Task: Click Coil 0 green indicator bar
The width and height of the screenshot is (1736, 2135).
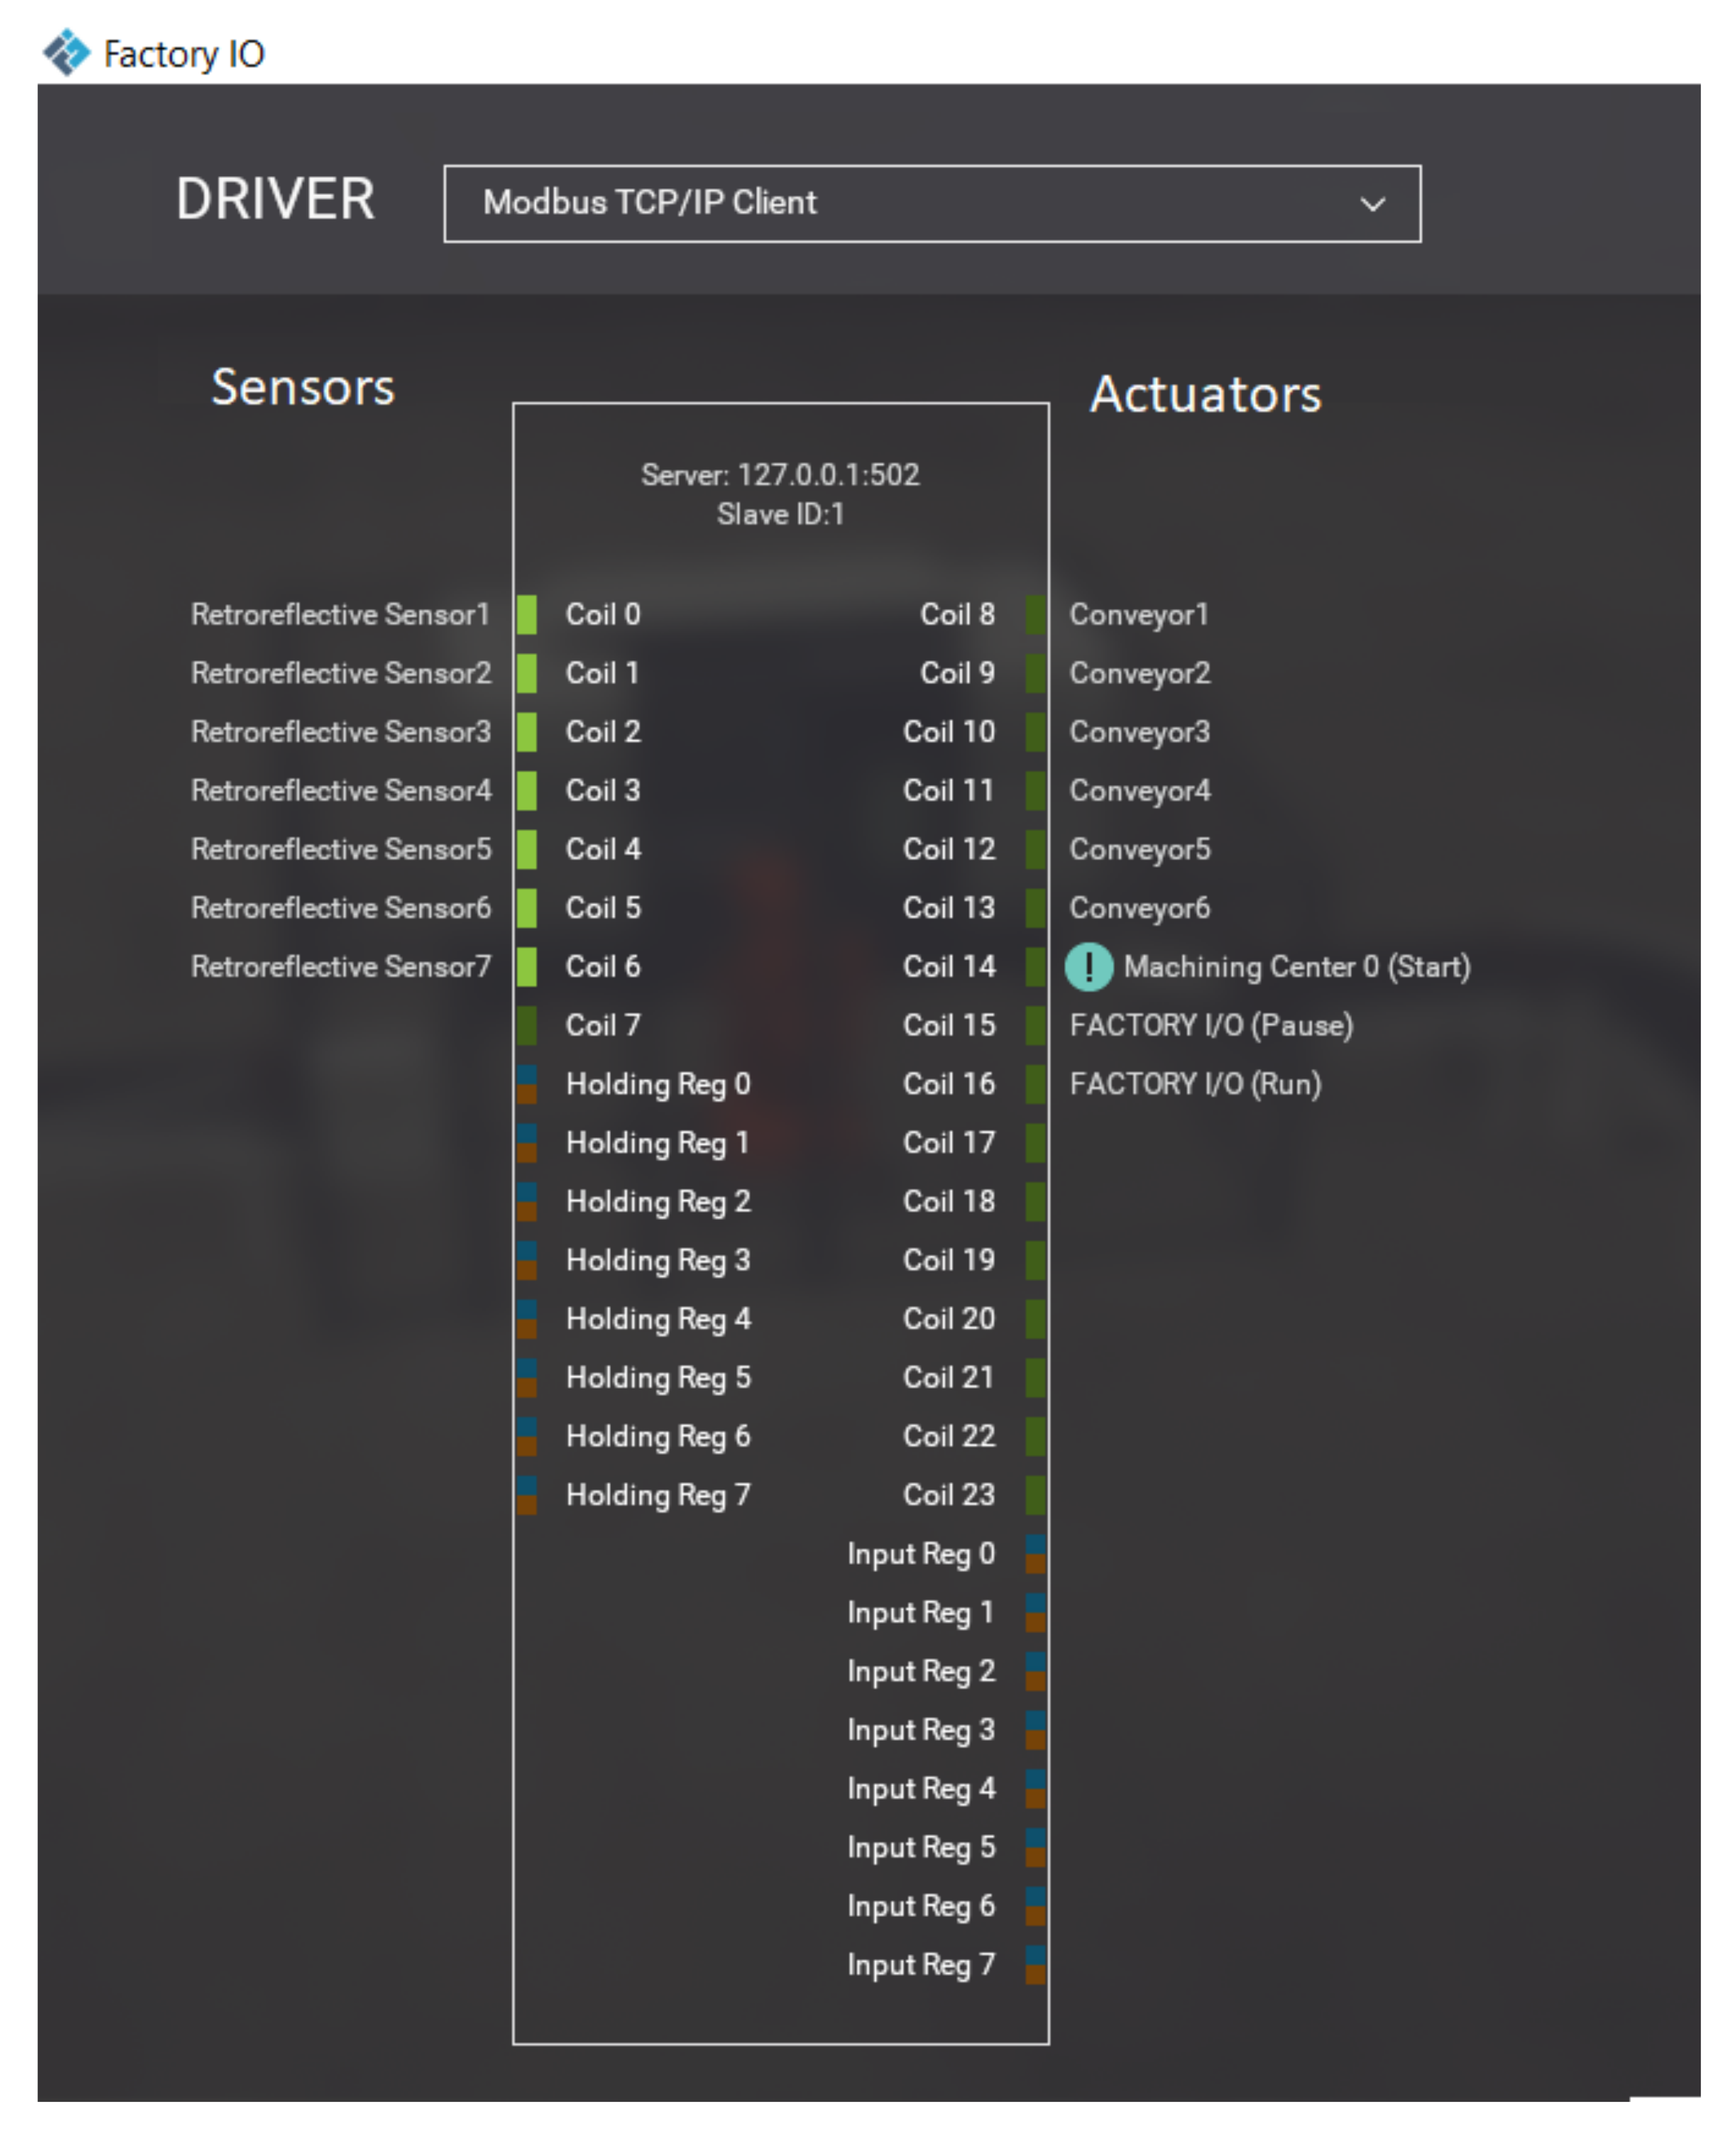Action: (x=527, y=614)
